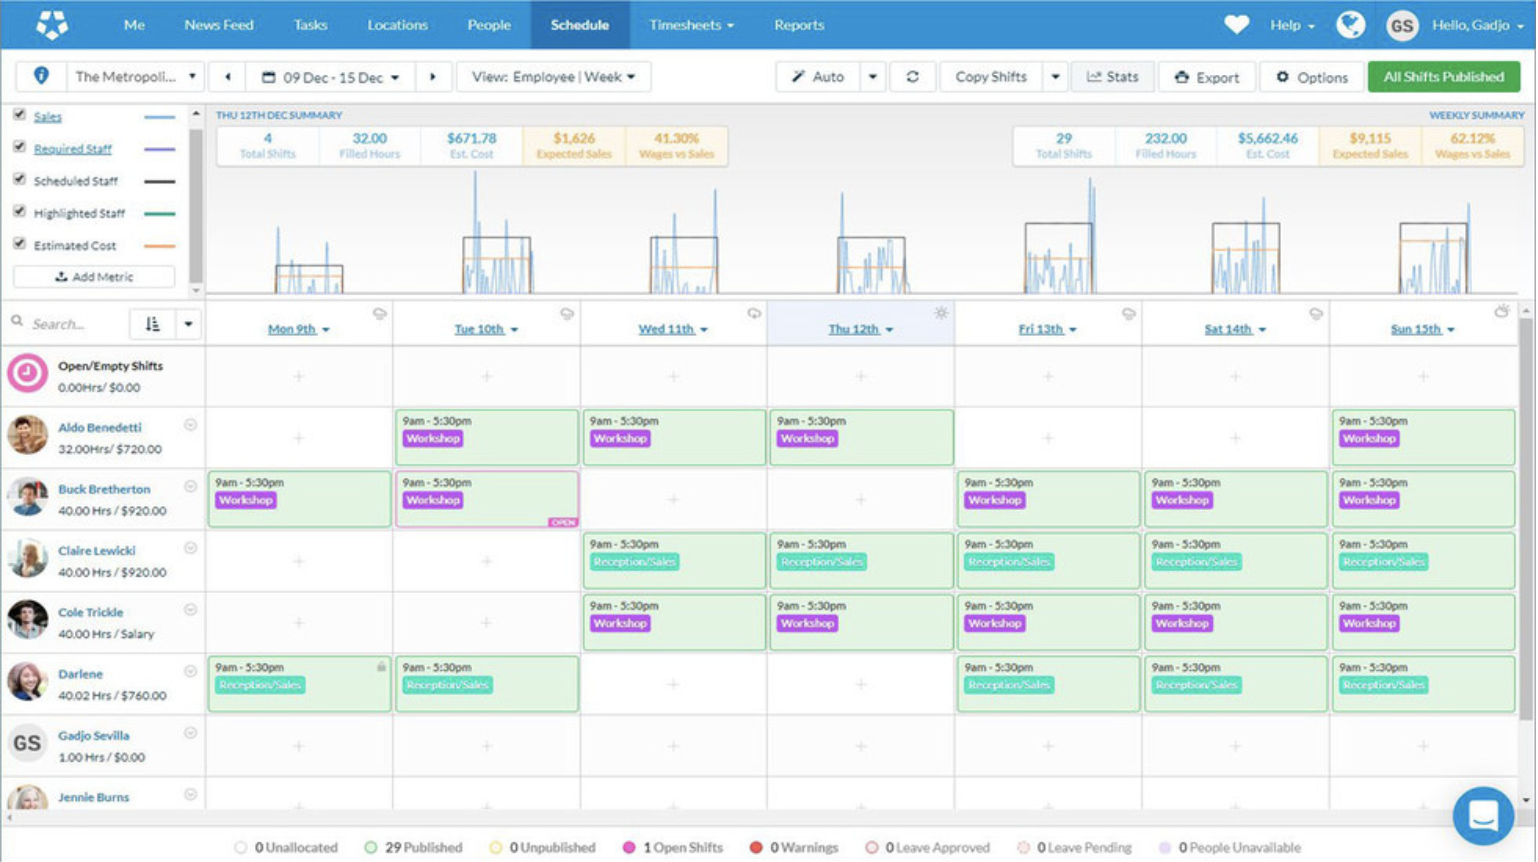Click the Add Metric button
This screenshot has height=862, width=1538.
pyautogui.click(x=94, y=277)
